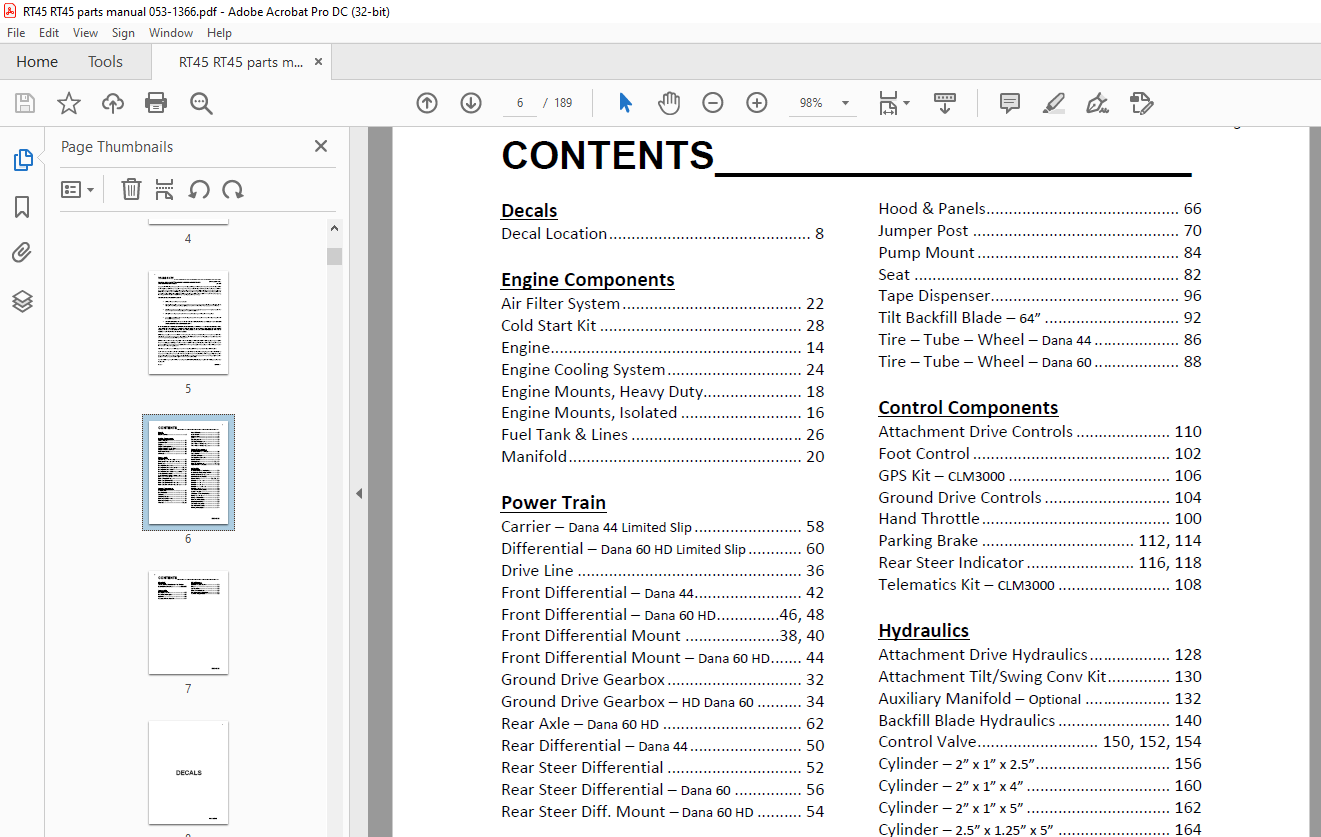
Task: Zoom out with the minus icon
Action: (712, 103)
